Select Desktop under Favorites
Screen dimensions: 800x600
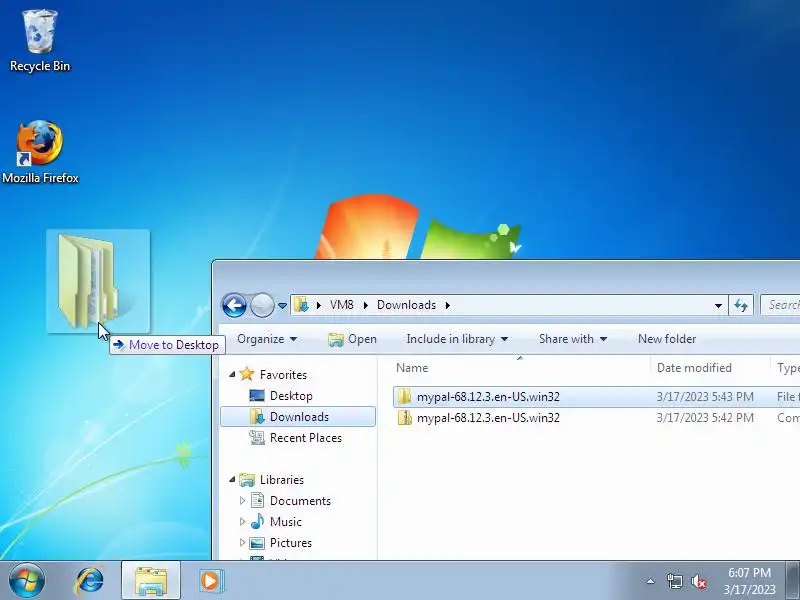tap(291, 395)
